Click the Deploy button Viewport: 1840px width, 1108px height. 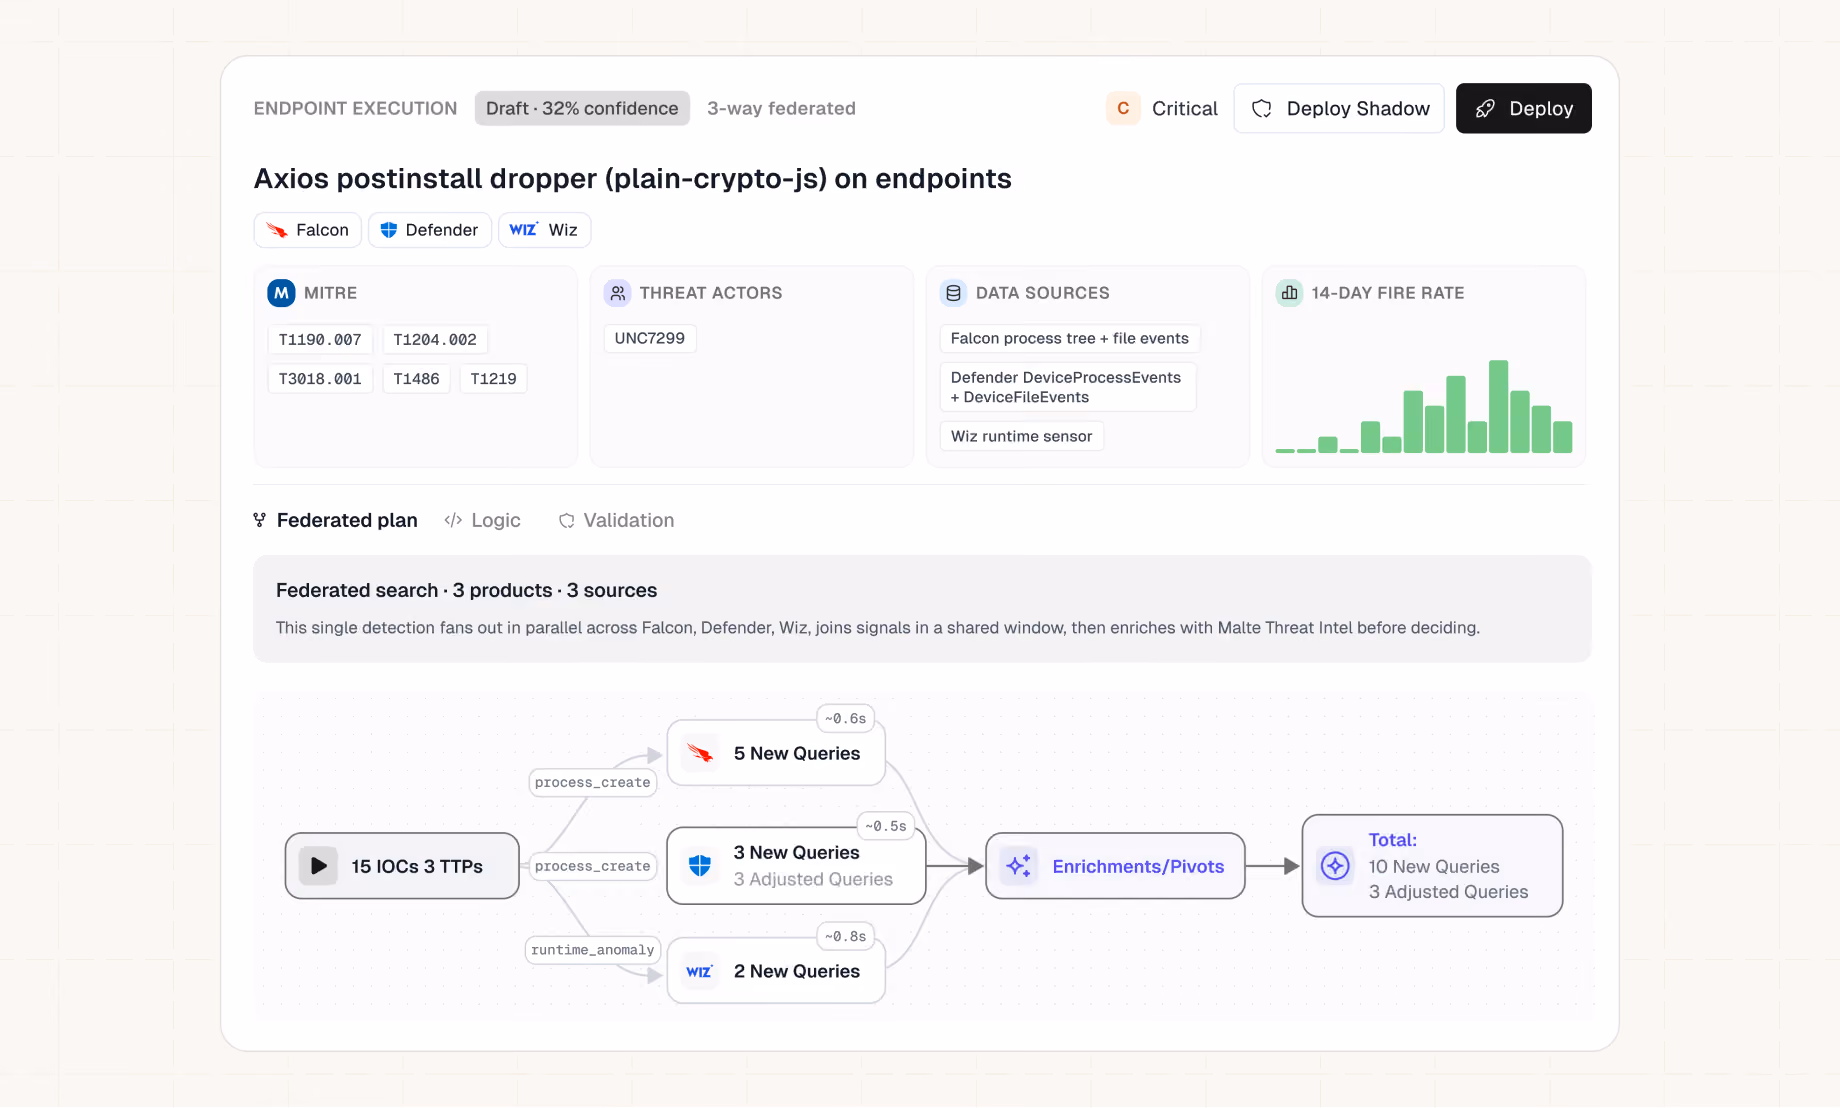(x=1523, y=108)
